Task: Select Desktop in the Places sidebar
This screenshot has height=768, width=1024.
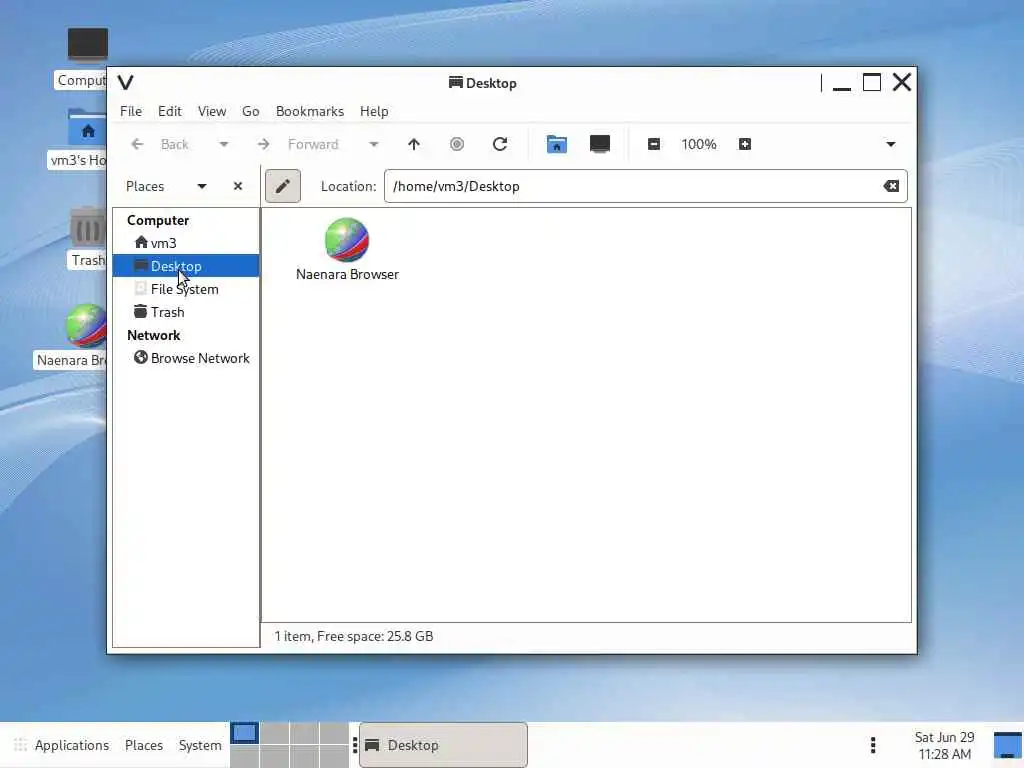Action: click(186, 266)
